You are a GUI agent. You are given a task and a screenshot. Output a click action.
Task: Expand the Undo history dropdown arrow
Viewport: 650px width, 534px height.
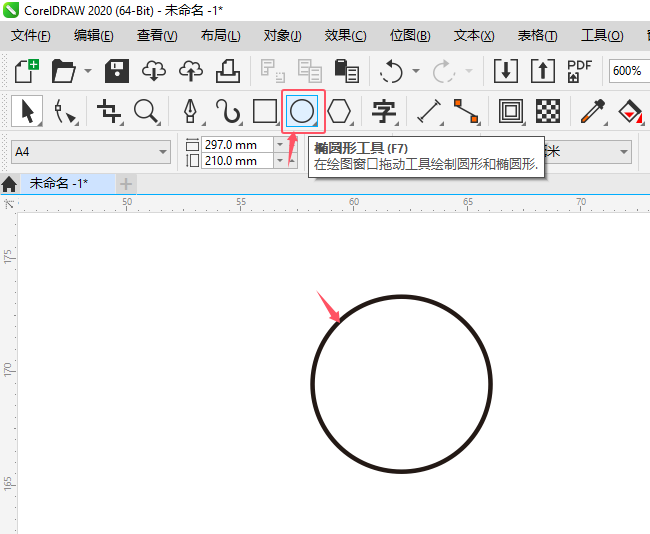tap(416, 71)
